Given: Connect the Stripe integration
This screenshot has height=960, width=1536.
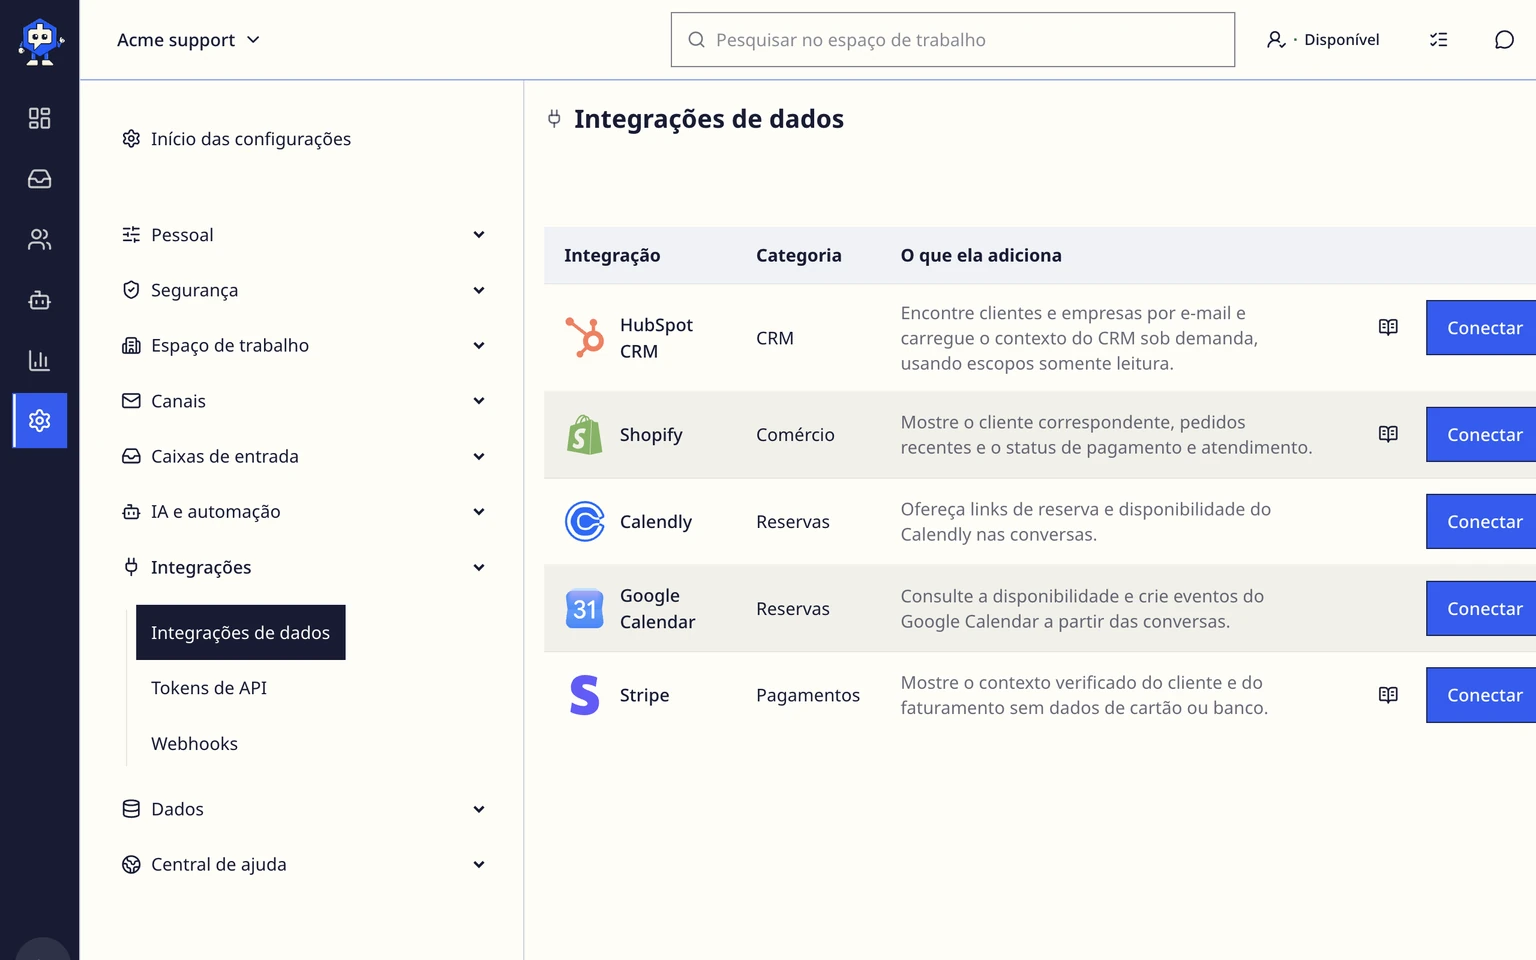Looking at the screenshot, I should tap(1481, 695).
